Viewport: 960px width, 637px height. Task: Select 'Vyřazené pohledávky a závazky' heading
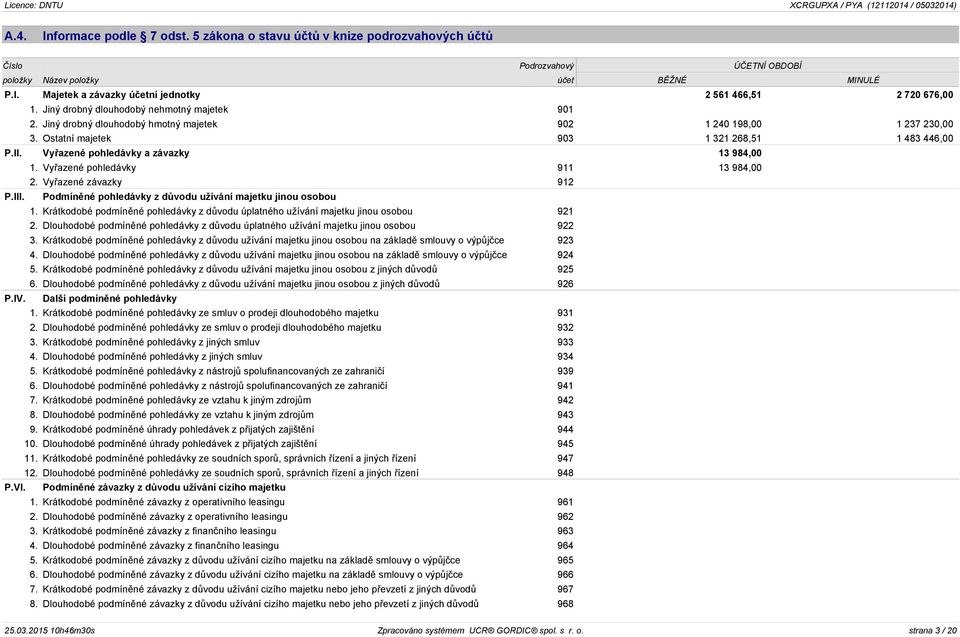[116, 153]
